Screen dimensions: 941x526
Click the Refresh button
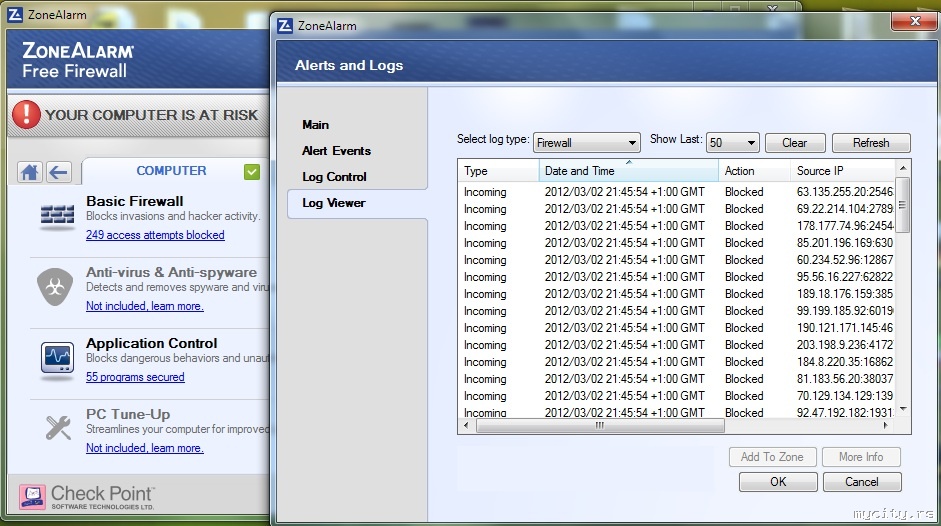[871, 143]
